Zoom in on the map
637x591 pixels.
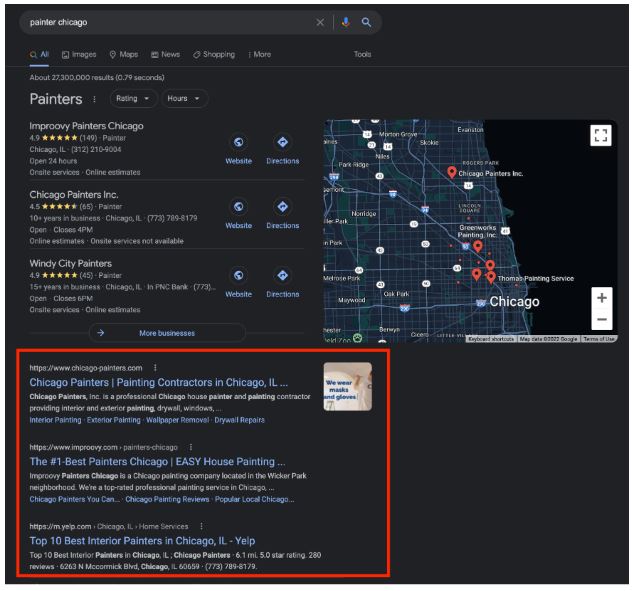[601, 298]
